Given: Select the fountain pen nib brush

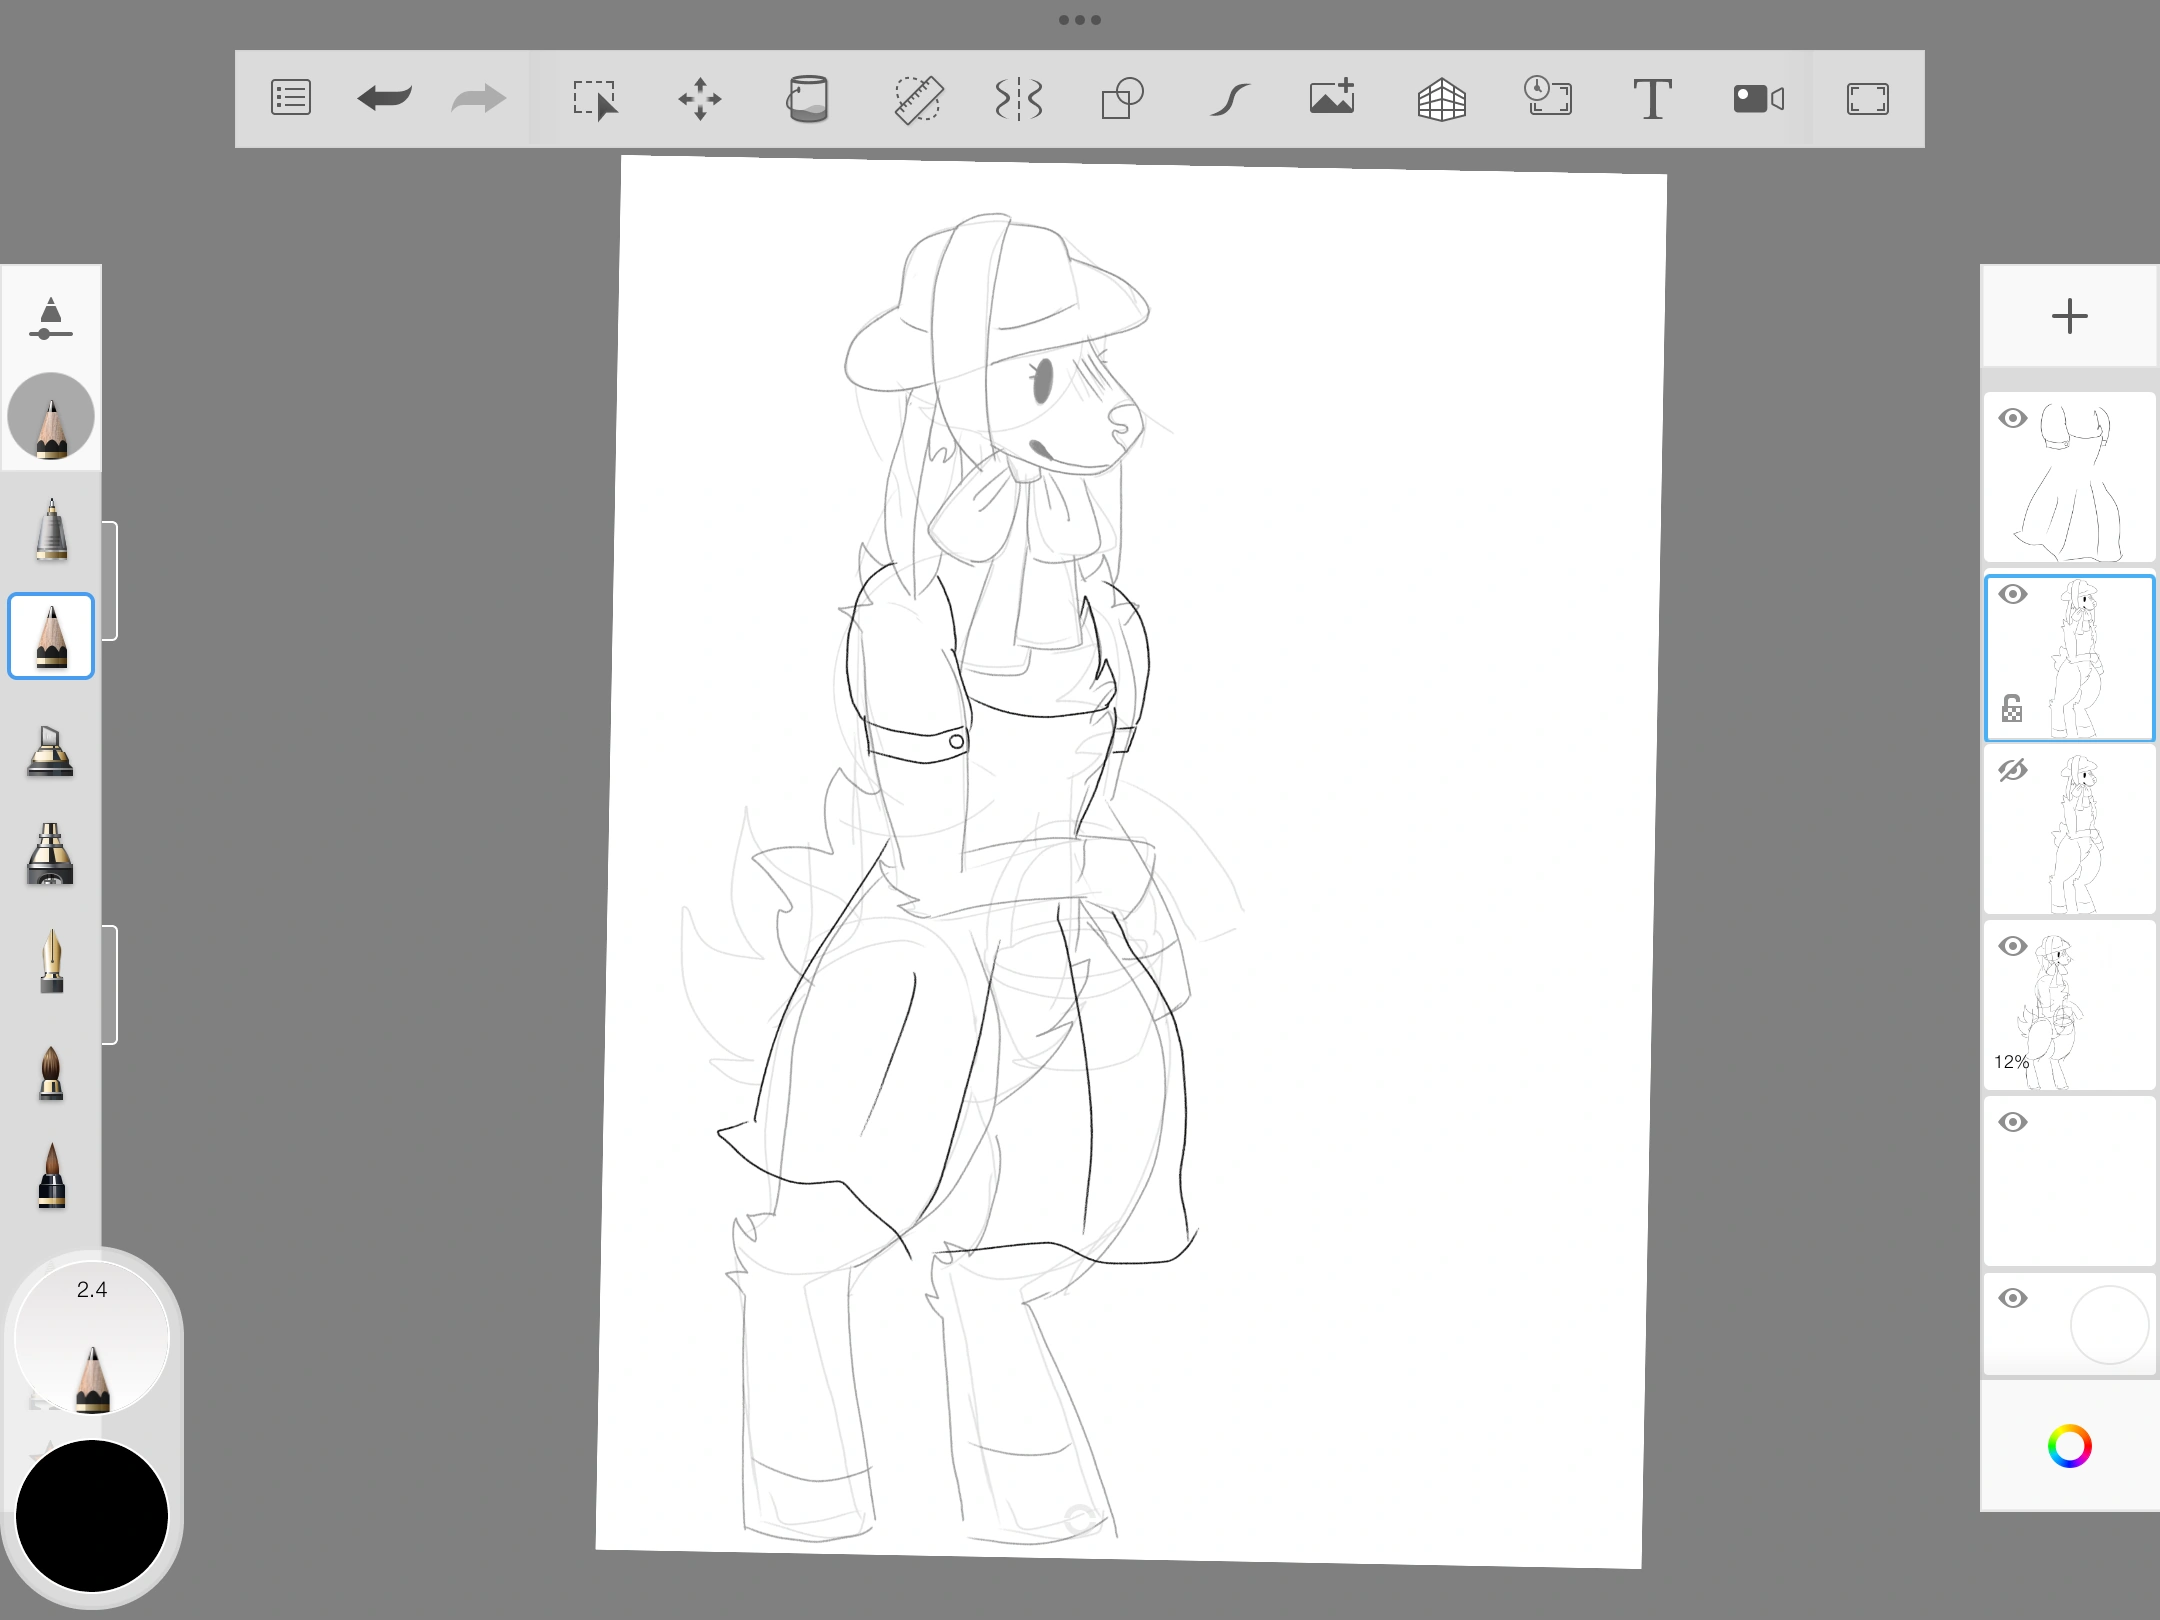Looking at the screenshot, I should point(51,962).
